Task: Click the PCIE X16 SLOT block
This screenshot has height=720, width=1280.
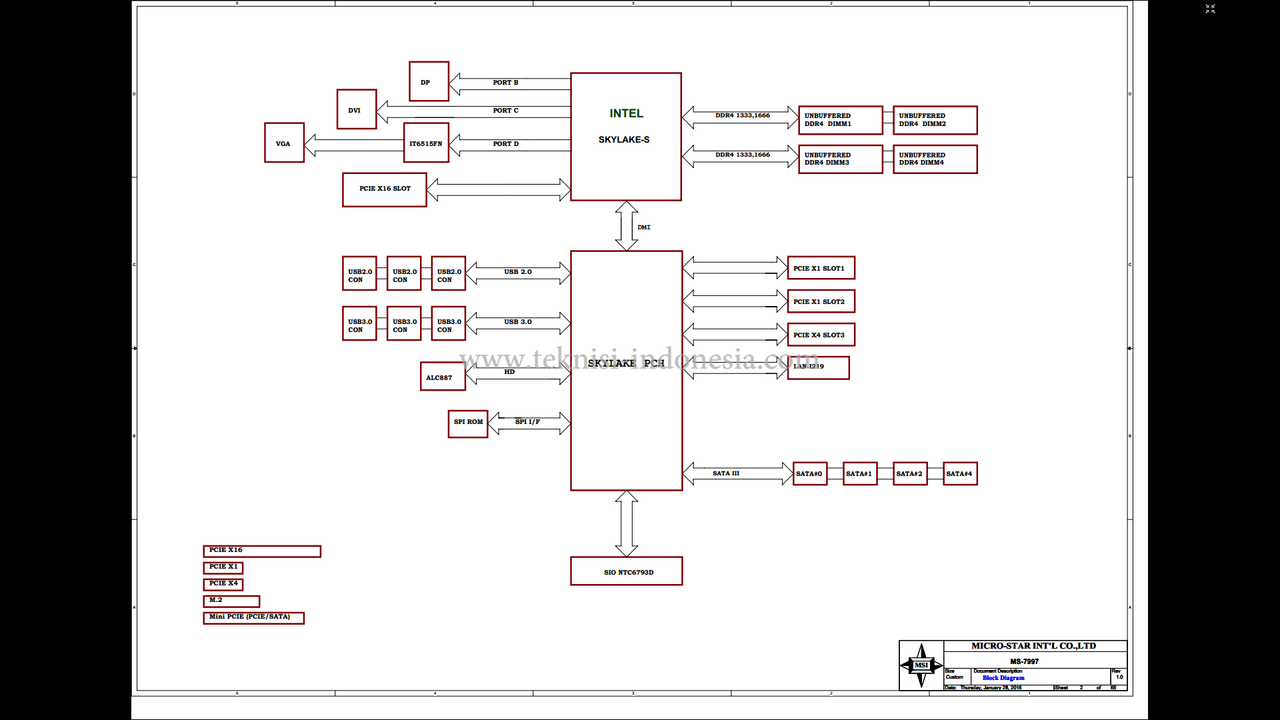Action: [384, 190]
